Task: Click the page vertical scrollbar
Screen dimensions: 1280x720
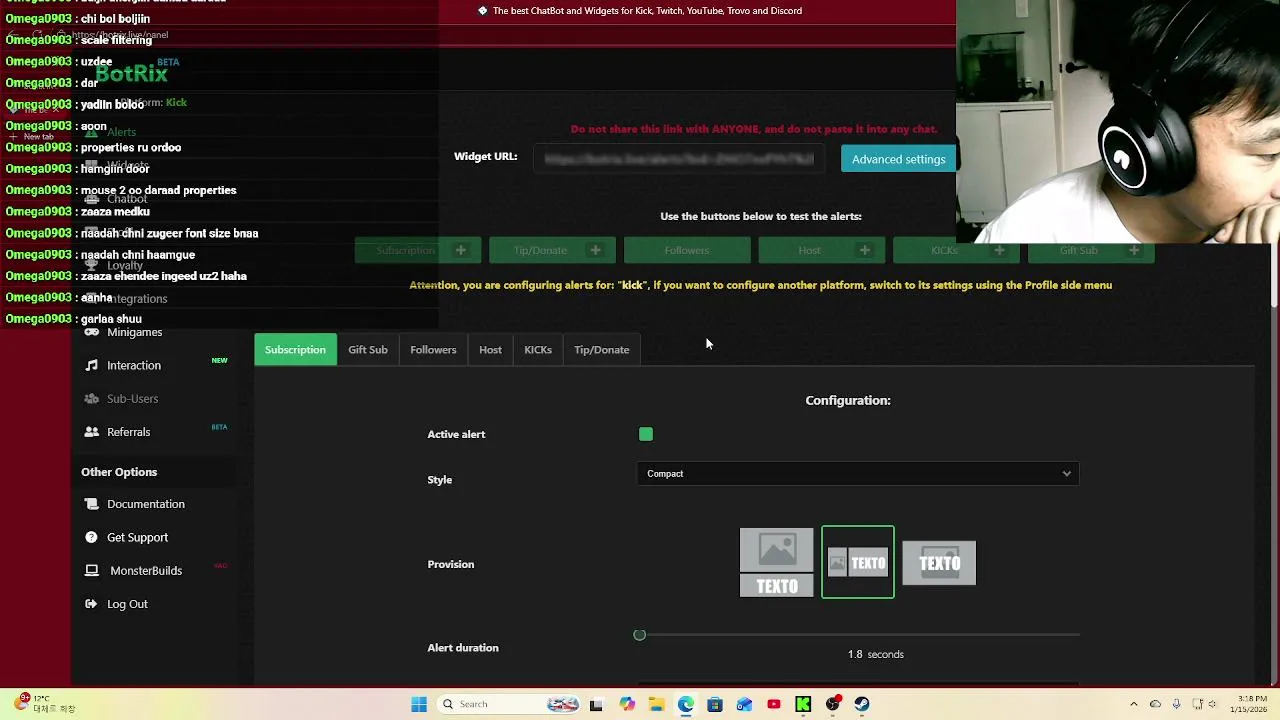Action: click(x=1273, y=275)
